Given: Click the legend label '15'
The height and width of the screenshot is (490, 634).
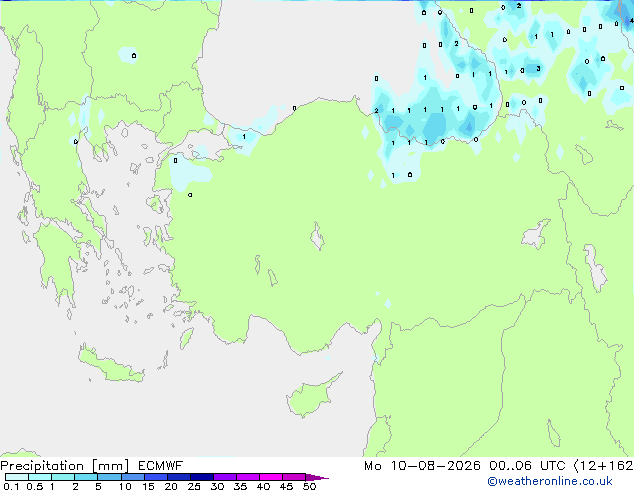Looking at the screenshot, I should tap(148, 486).
